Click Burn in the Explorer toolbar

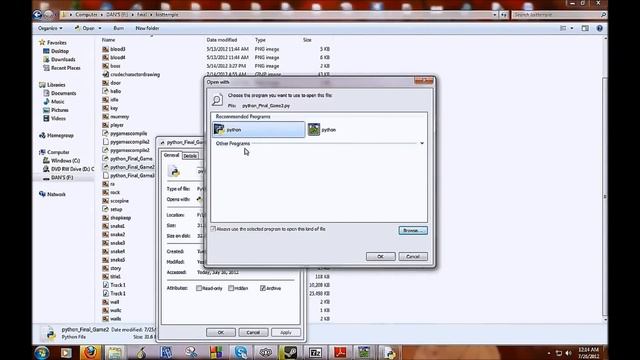click(118, 28)
